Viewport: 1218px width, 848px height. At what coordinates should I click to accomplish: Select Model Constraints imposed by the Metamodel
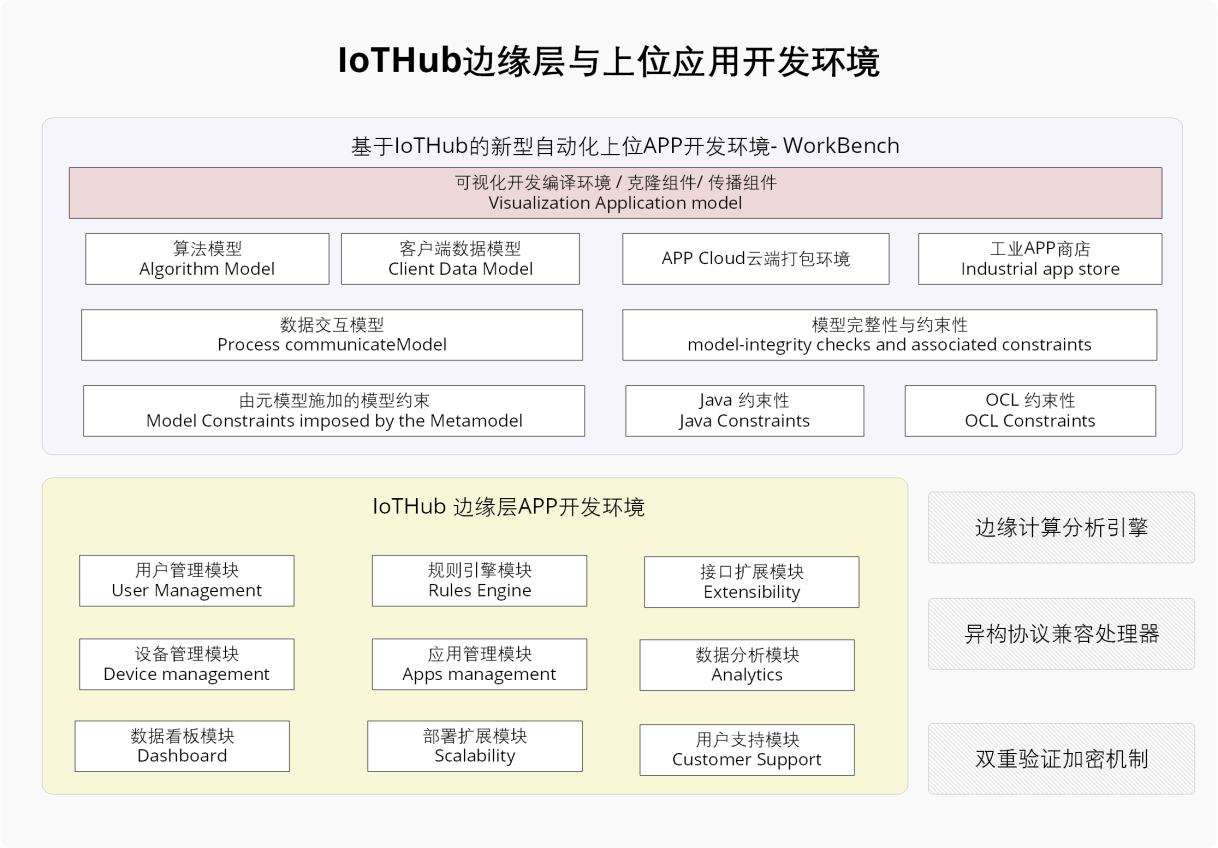point(334,411)
